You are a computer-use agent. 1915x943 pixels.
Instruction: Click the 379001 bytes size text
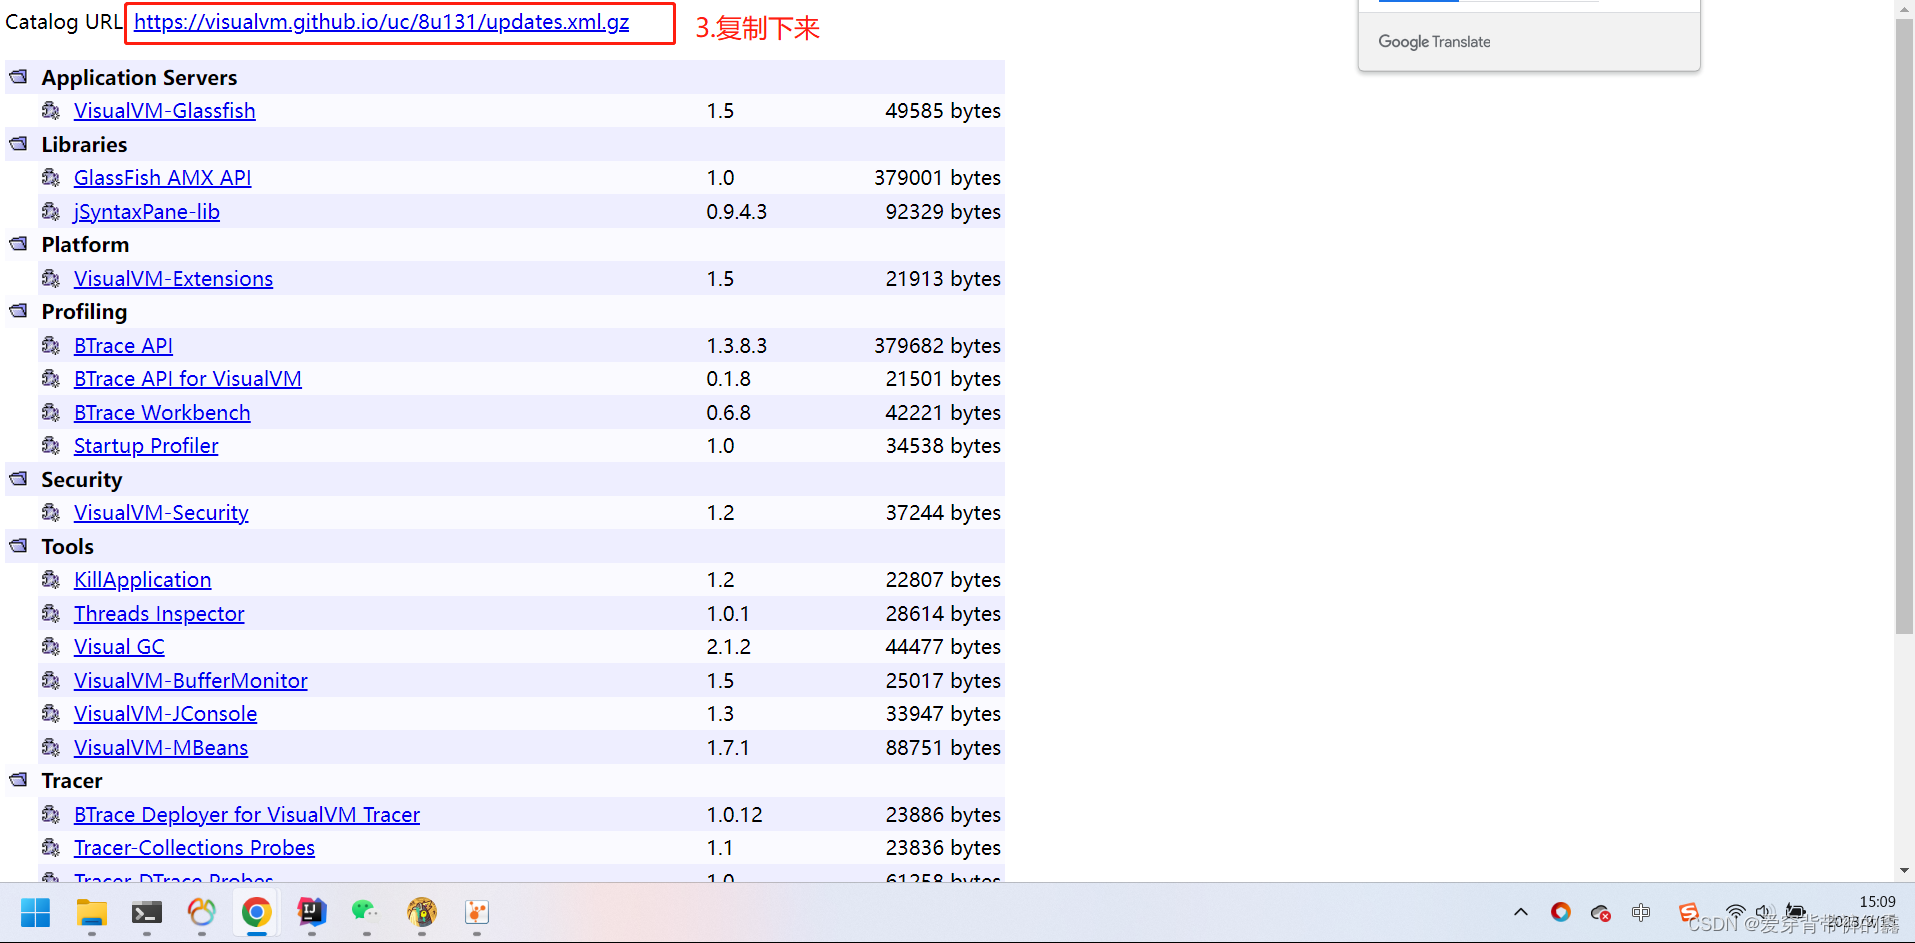coord(937,178)
